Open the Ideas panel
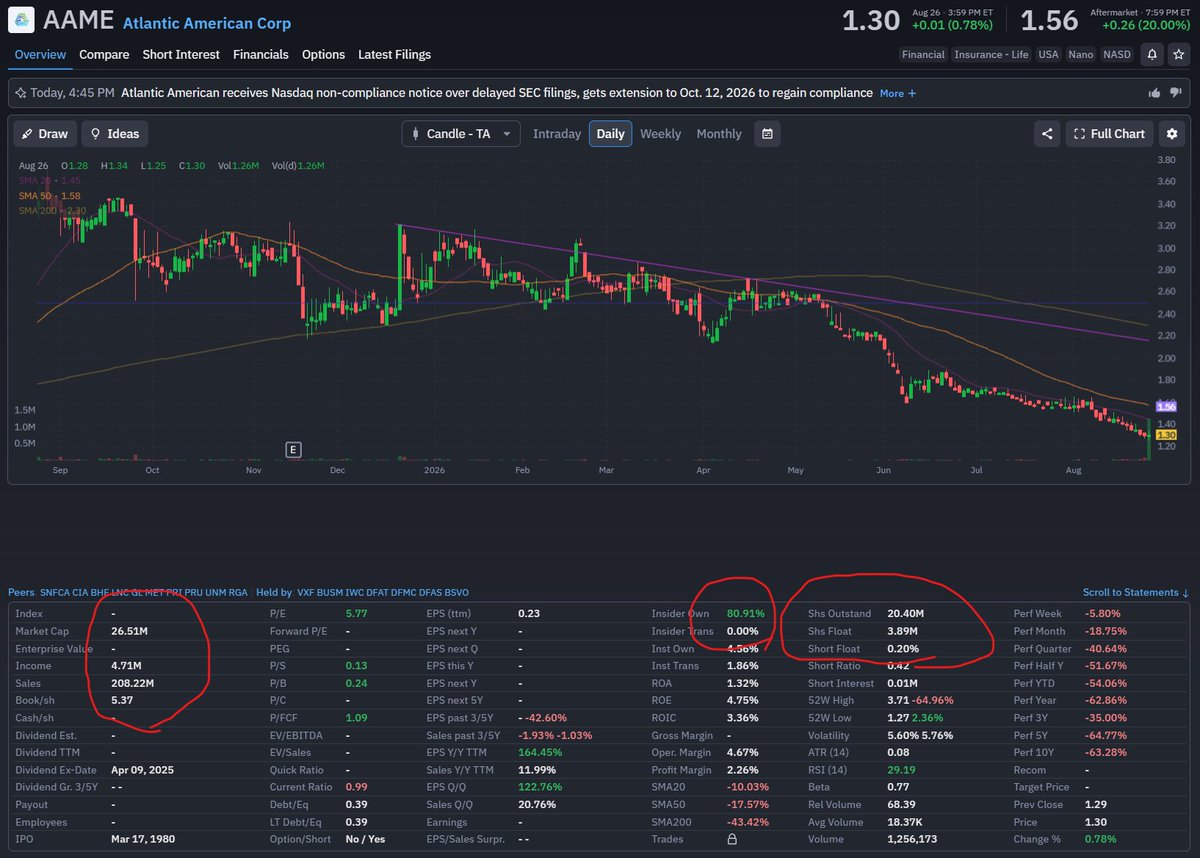Viewport: 1200px width, 858px height. pyautogui.click(x=115, y=134)
